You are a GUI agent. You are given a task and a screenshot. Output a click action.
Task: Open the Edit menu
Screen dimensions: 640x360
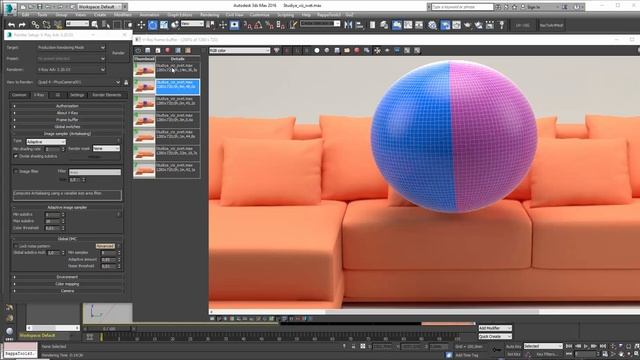[x=25, y=15]
